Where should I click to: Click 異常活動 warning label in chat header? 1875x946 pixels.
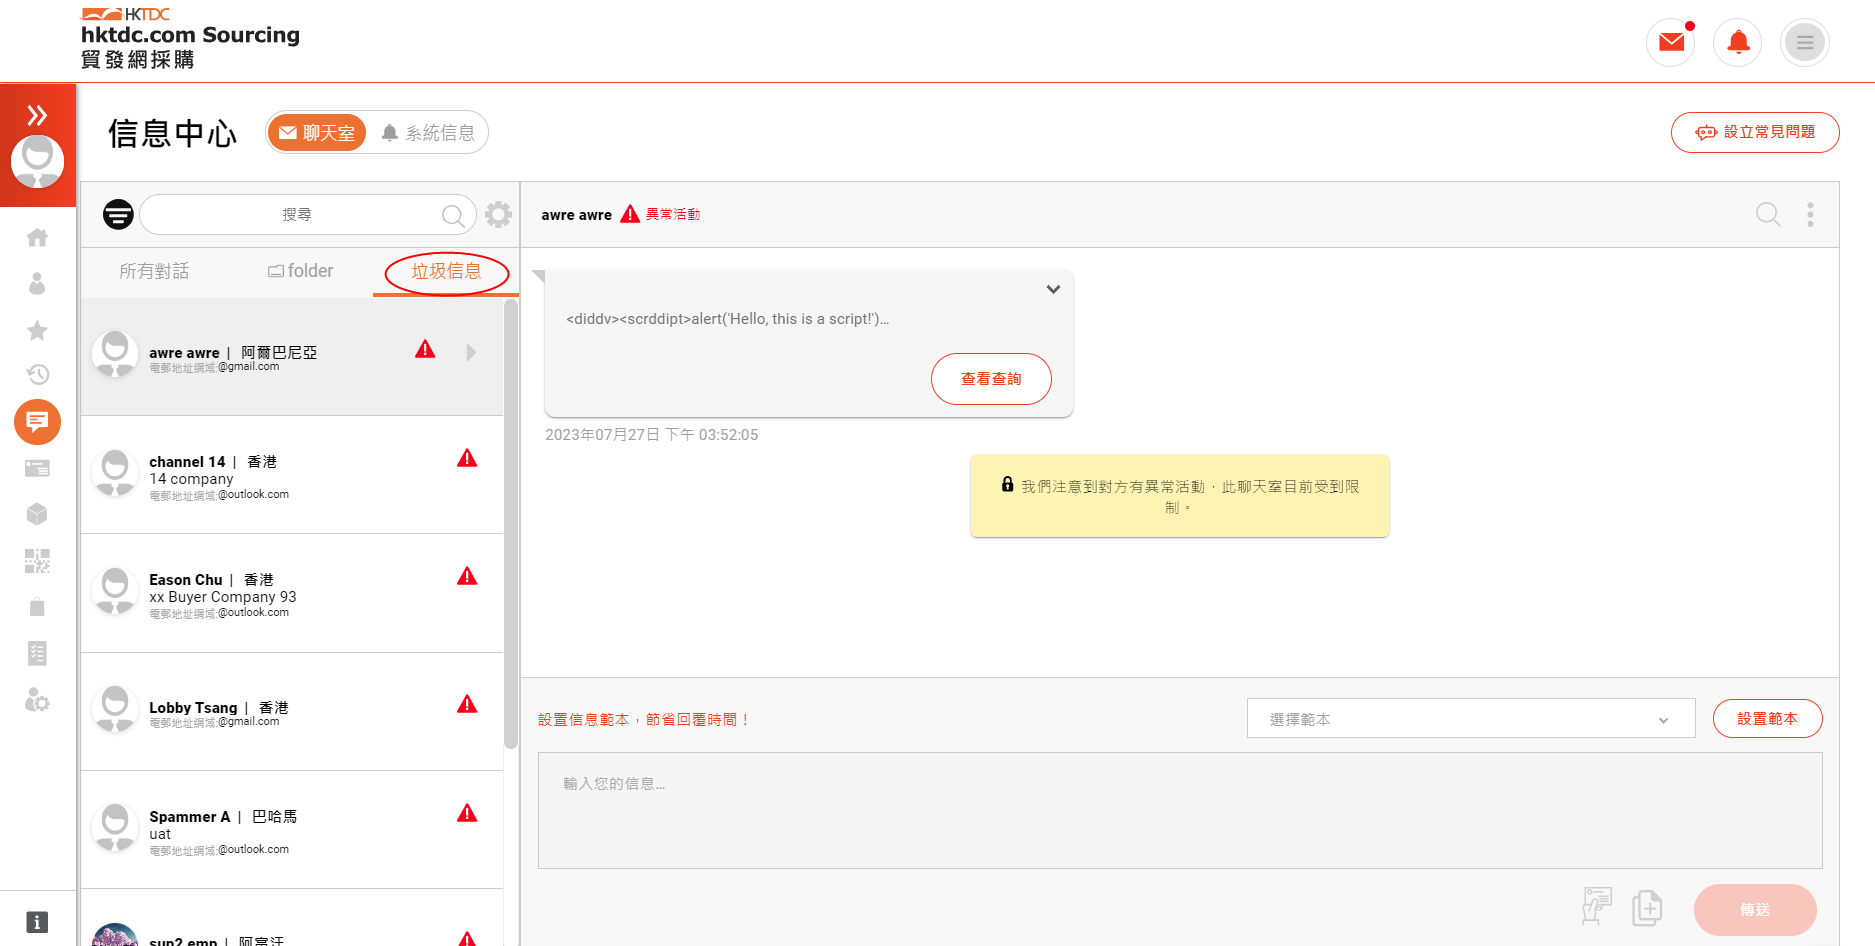coord(672,214)
